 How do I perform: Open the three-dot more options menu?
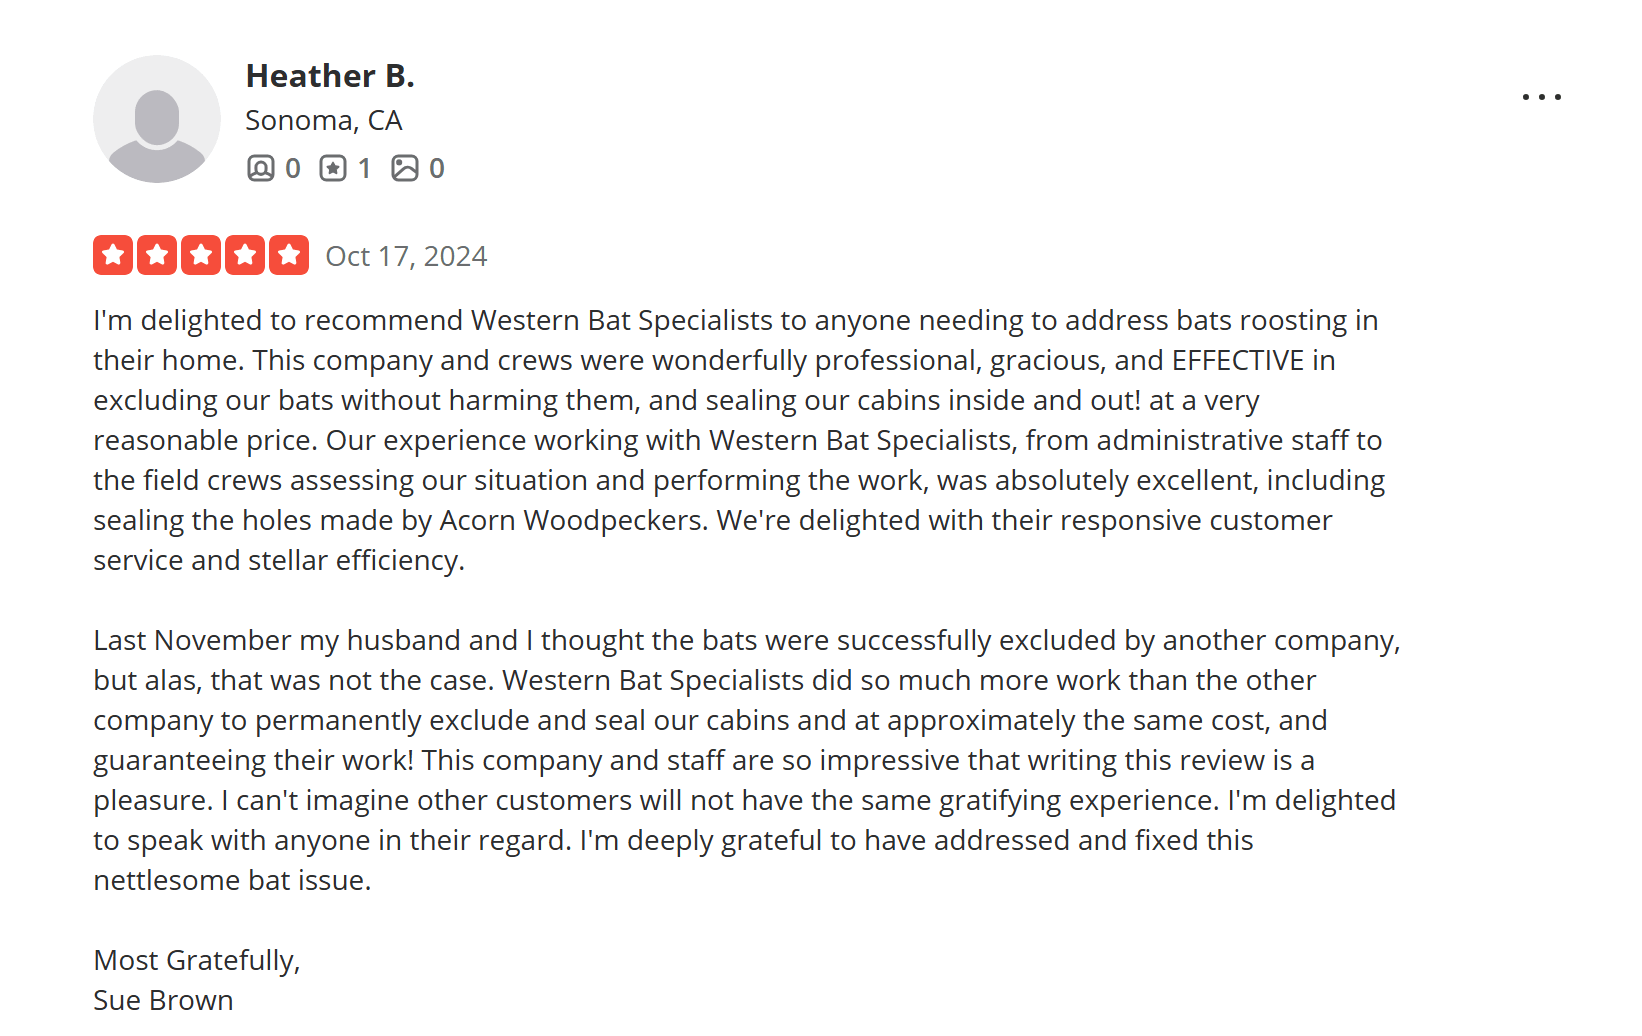[x=1541, y=97]
